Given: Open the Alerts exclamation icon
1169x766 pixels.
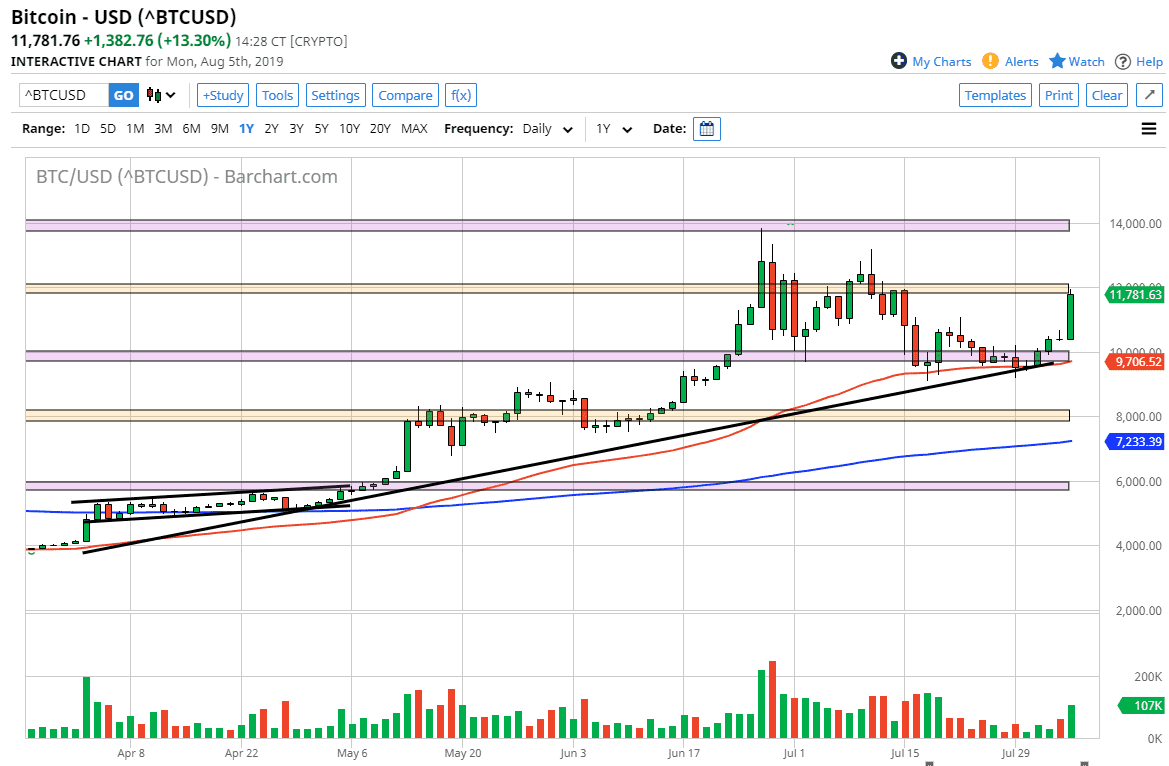Looking at the screenshot, I should pos(989,61).
